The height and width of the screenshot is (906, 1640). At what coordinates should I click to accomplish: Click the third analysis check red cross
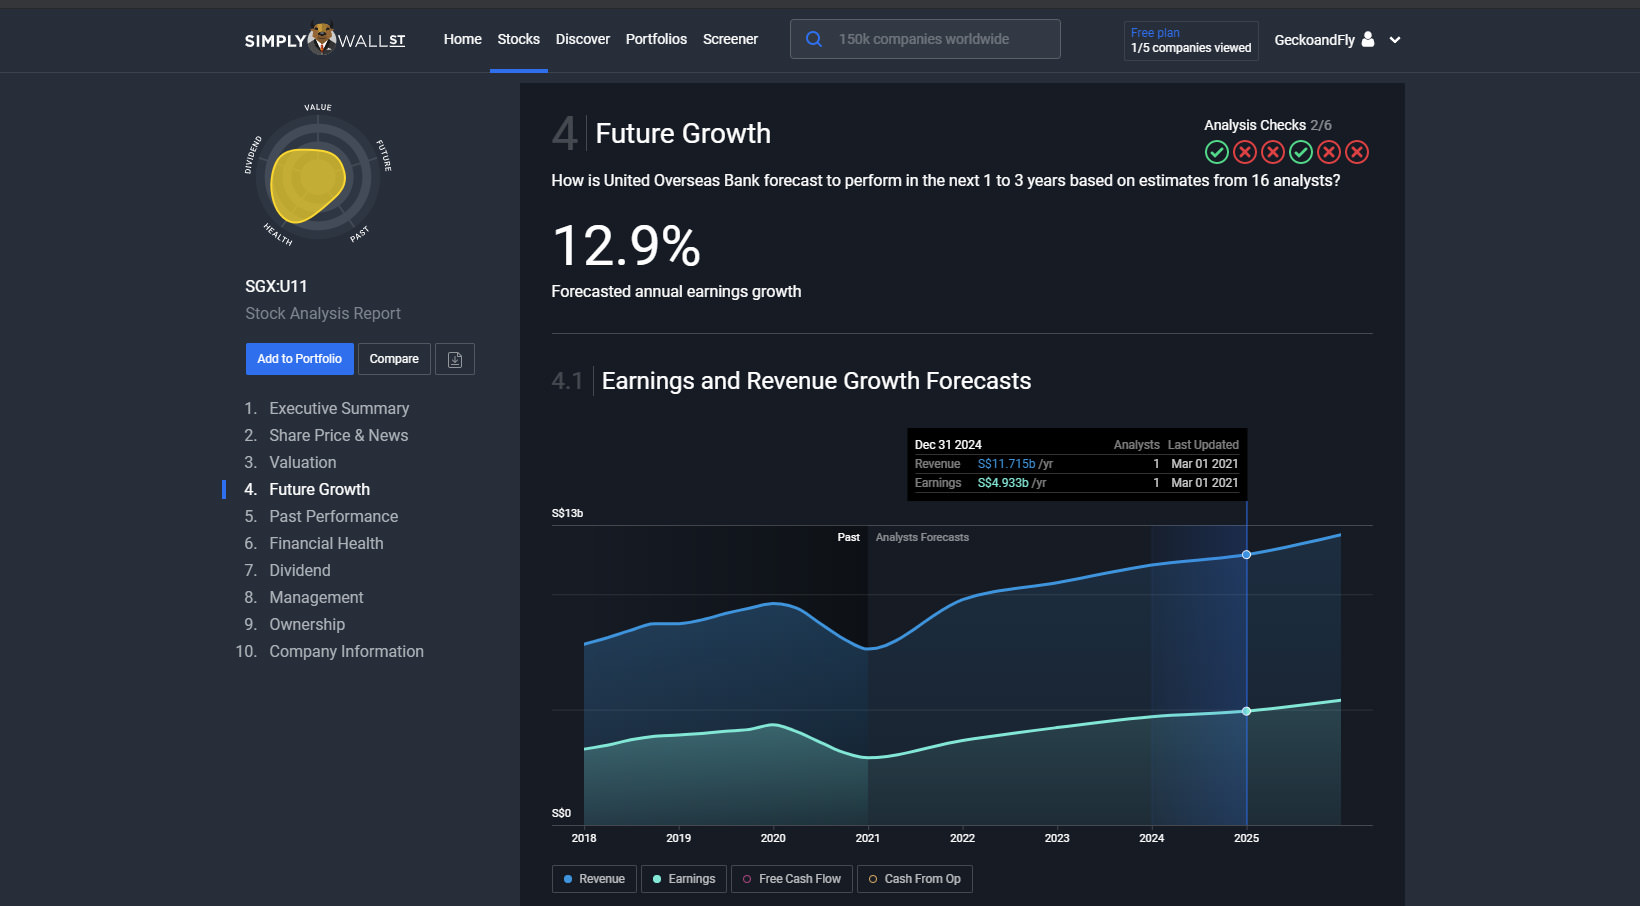[x=1273, y=152]
